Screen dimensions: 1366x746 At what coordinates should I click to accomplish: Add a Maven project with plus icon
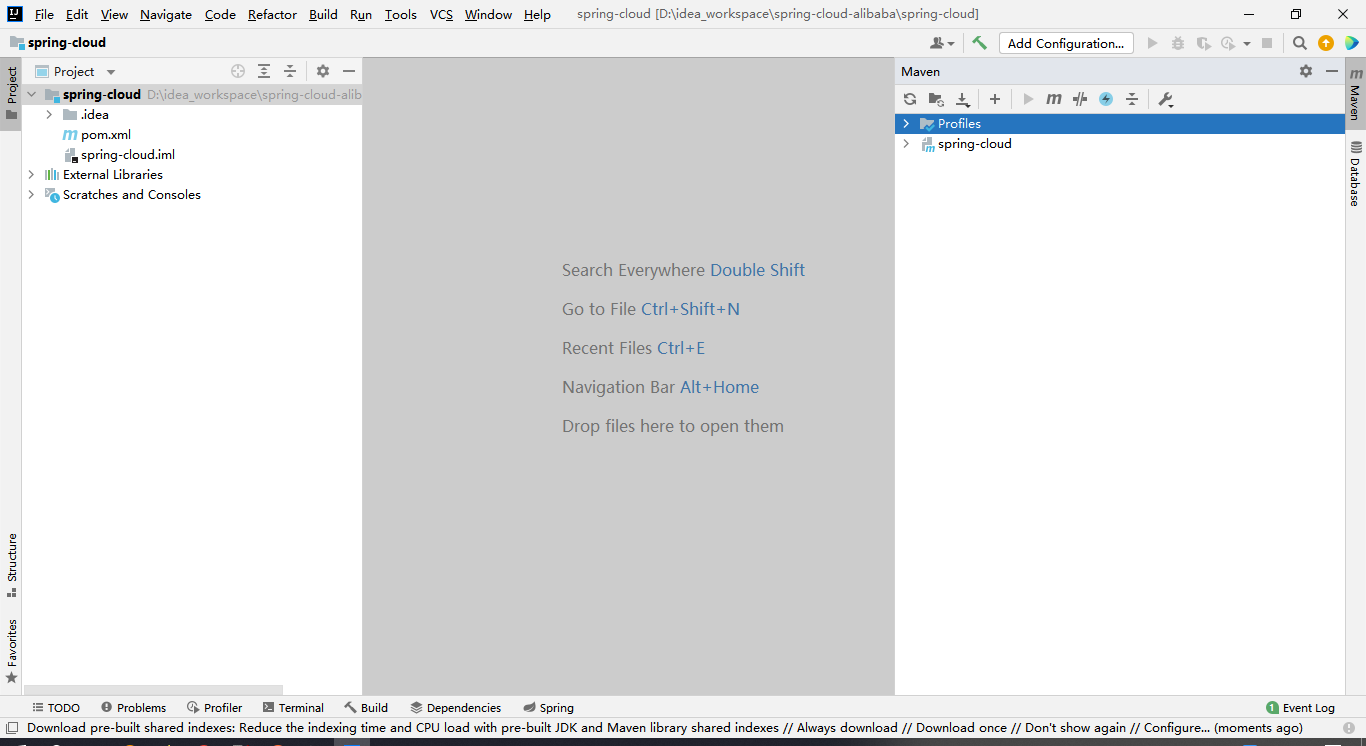coord(994,99)
